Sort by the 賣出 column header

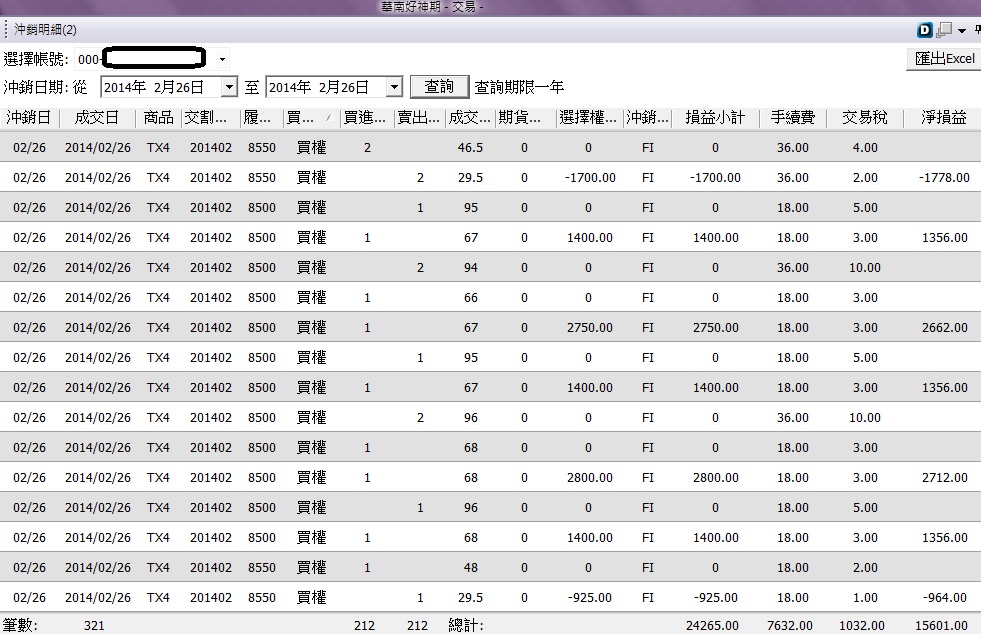click(x=419, y=118)
